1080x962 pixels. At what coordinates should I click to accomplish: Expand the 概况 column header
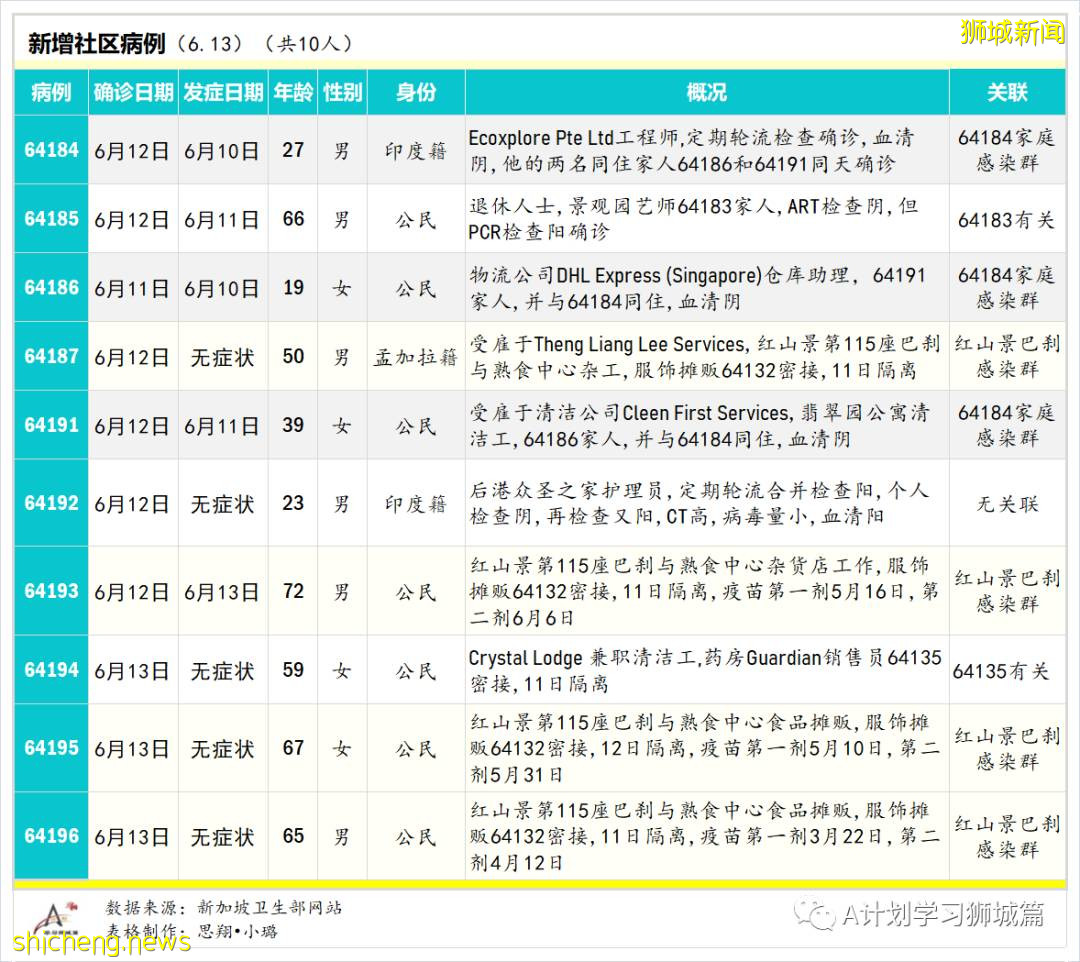[707, 92]
